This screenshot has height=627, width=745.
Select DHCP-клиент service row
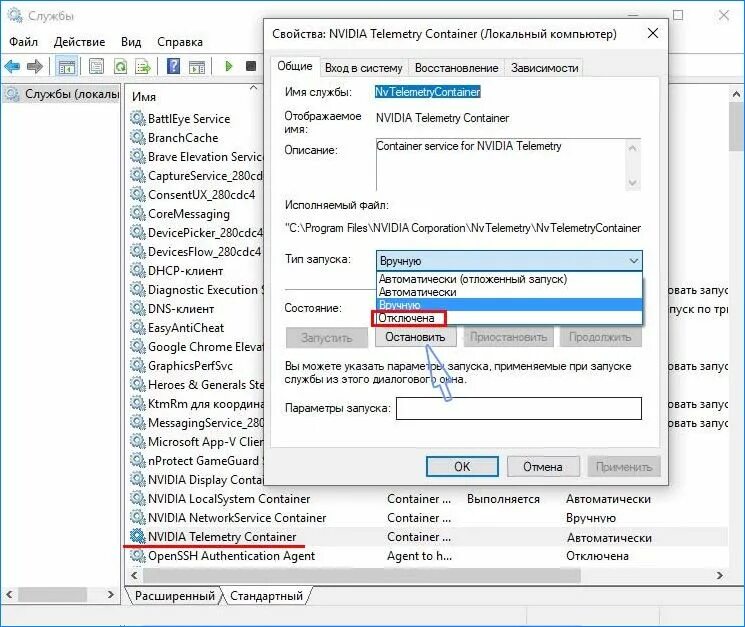pos(185,270)
